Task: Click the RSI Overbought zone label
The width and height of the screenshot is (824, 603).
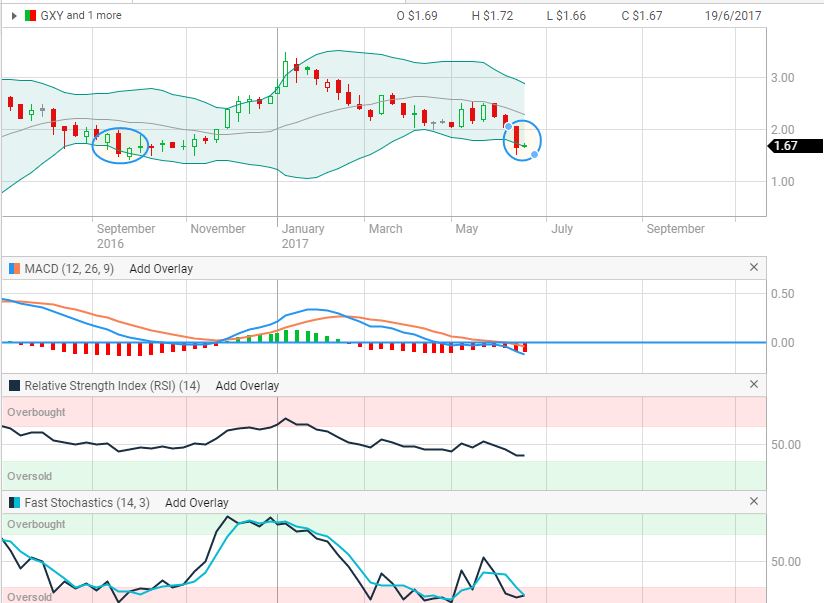Action: coord(36,412)
